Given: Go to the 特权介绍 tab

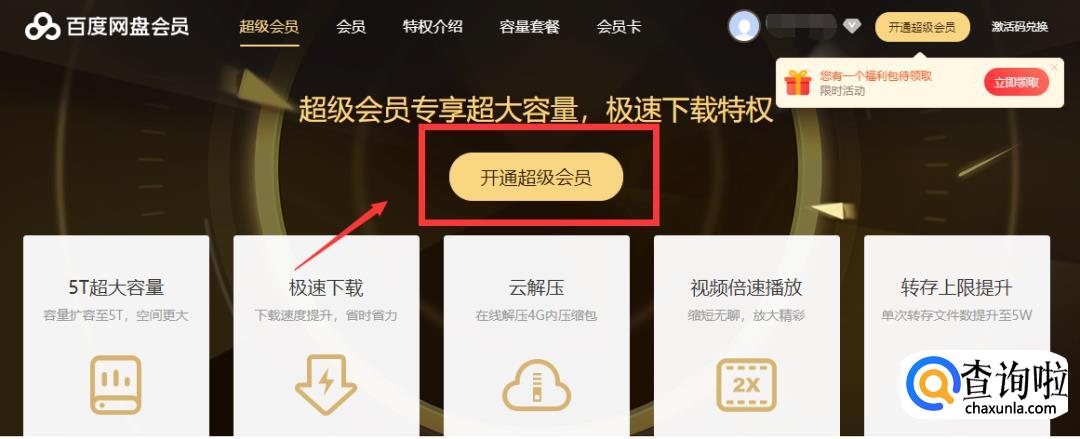Looking at the screenshot, I should click(x=433, y=28).
